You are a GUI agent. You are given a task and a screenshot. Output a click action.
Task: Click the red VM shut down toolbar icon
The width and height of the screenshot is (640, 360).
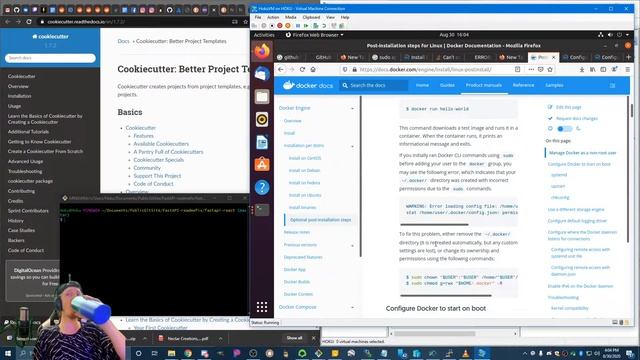tap(280, 26)
